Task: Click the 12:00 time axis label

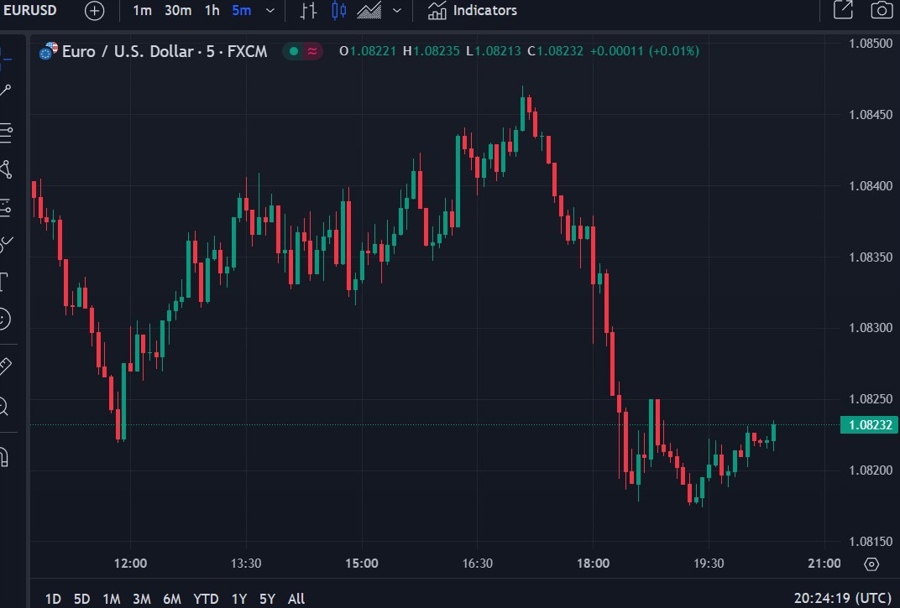Action: (130, 563)
